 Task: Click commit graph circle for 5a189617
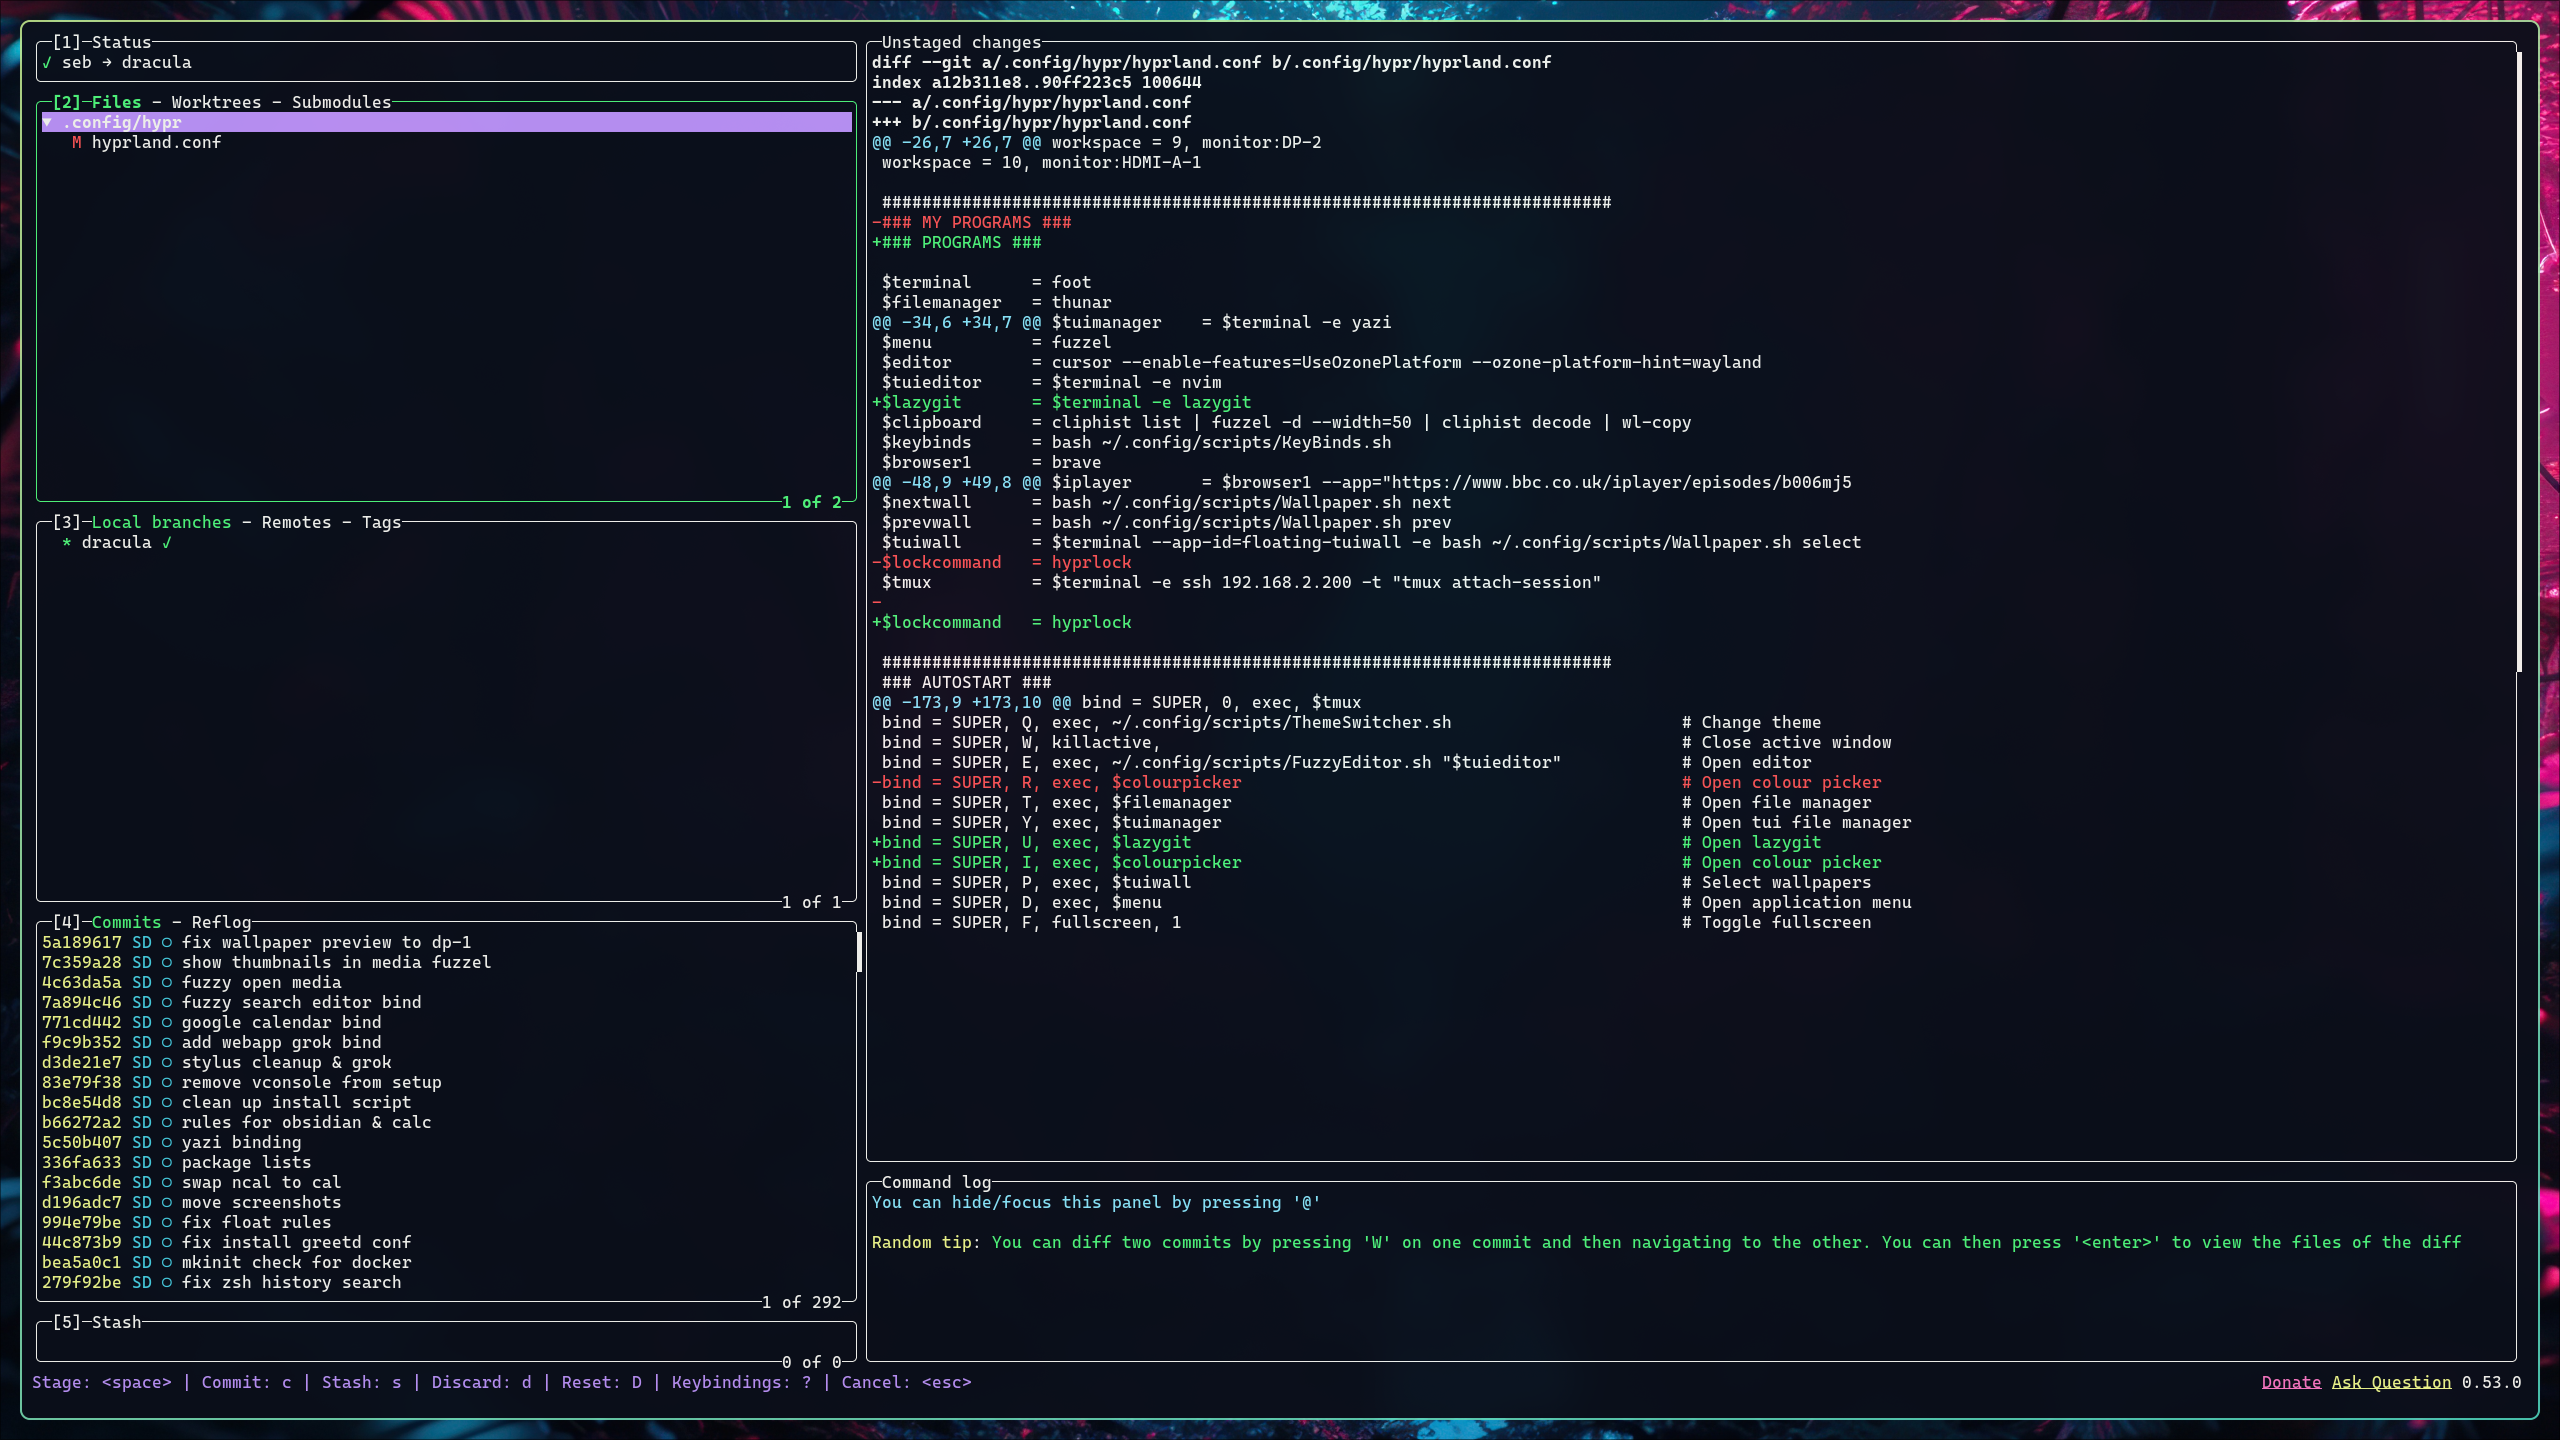point(167,942)
